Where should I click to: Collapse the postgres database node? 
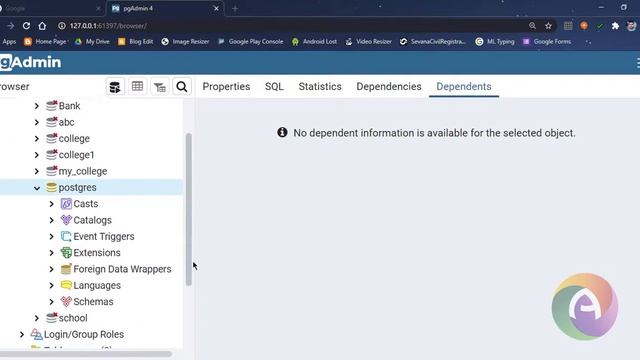pyautogui.click(x=37, y=188)
